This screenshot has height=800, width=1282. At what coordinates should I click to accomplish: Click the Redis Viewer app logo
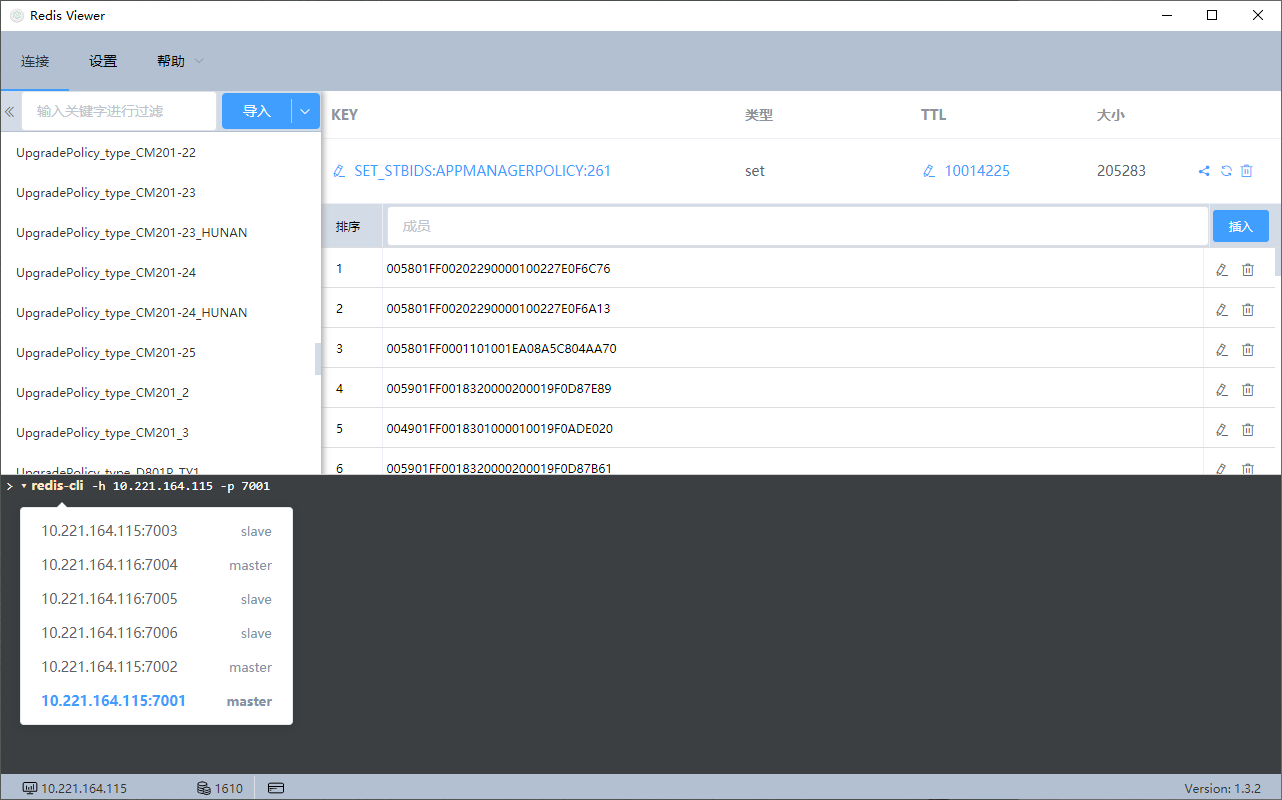click(16, 15)
